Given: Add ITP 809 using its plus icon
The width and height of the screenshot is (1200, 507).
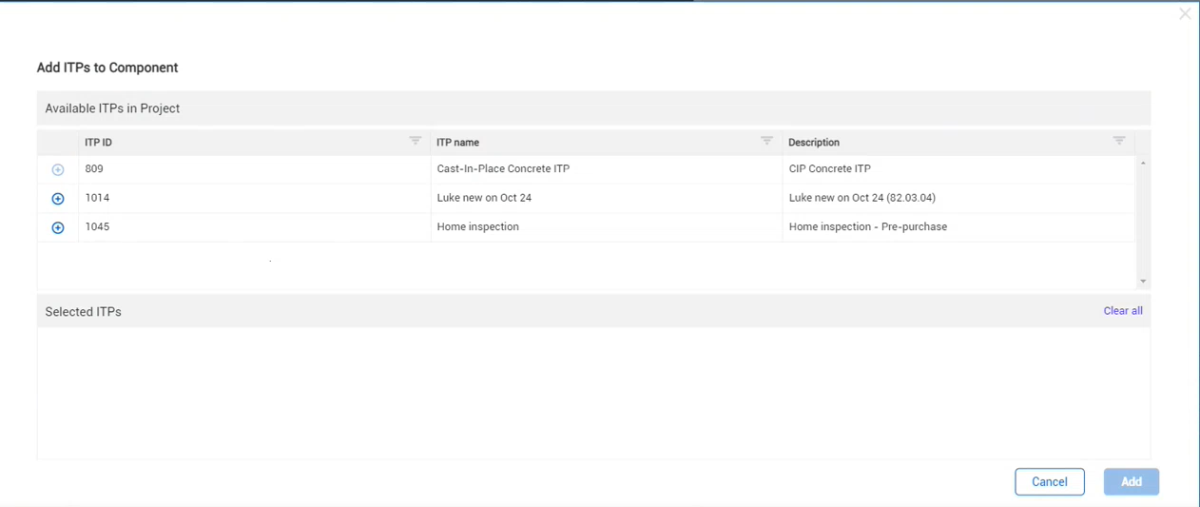Looking at the screenshot, I should coord(58,170).
